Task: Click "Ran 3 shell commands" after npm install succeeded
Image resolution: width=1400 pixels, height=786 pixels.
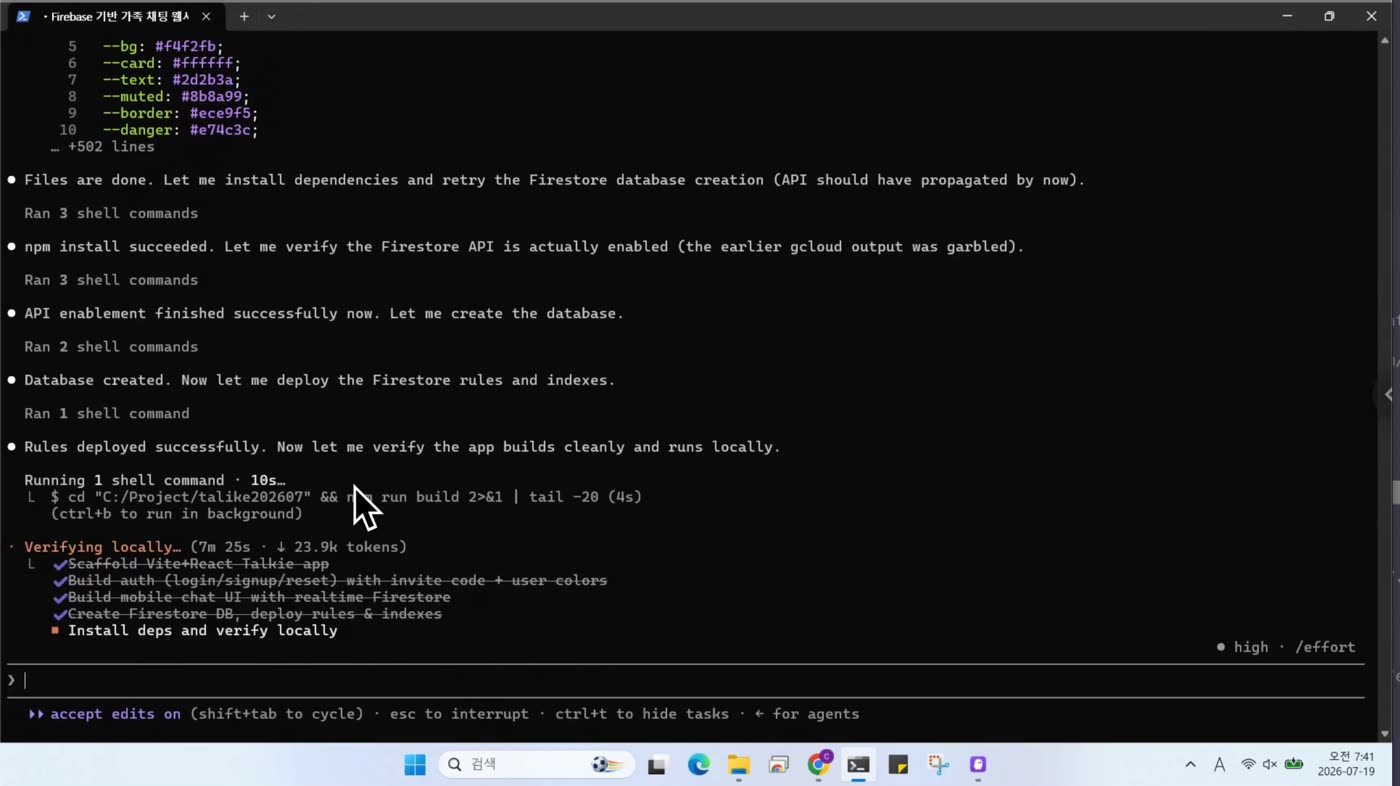Action: click(x=111, y=280)
